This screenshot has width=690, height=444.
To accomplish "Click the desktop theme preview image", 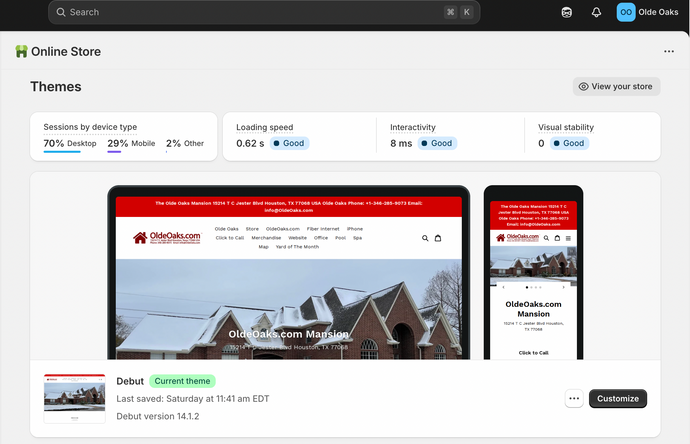I will 289,273.
